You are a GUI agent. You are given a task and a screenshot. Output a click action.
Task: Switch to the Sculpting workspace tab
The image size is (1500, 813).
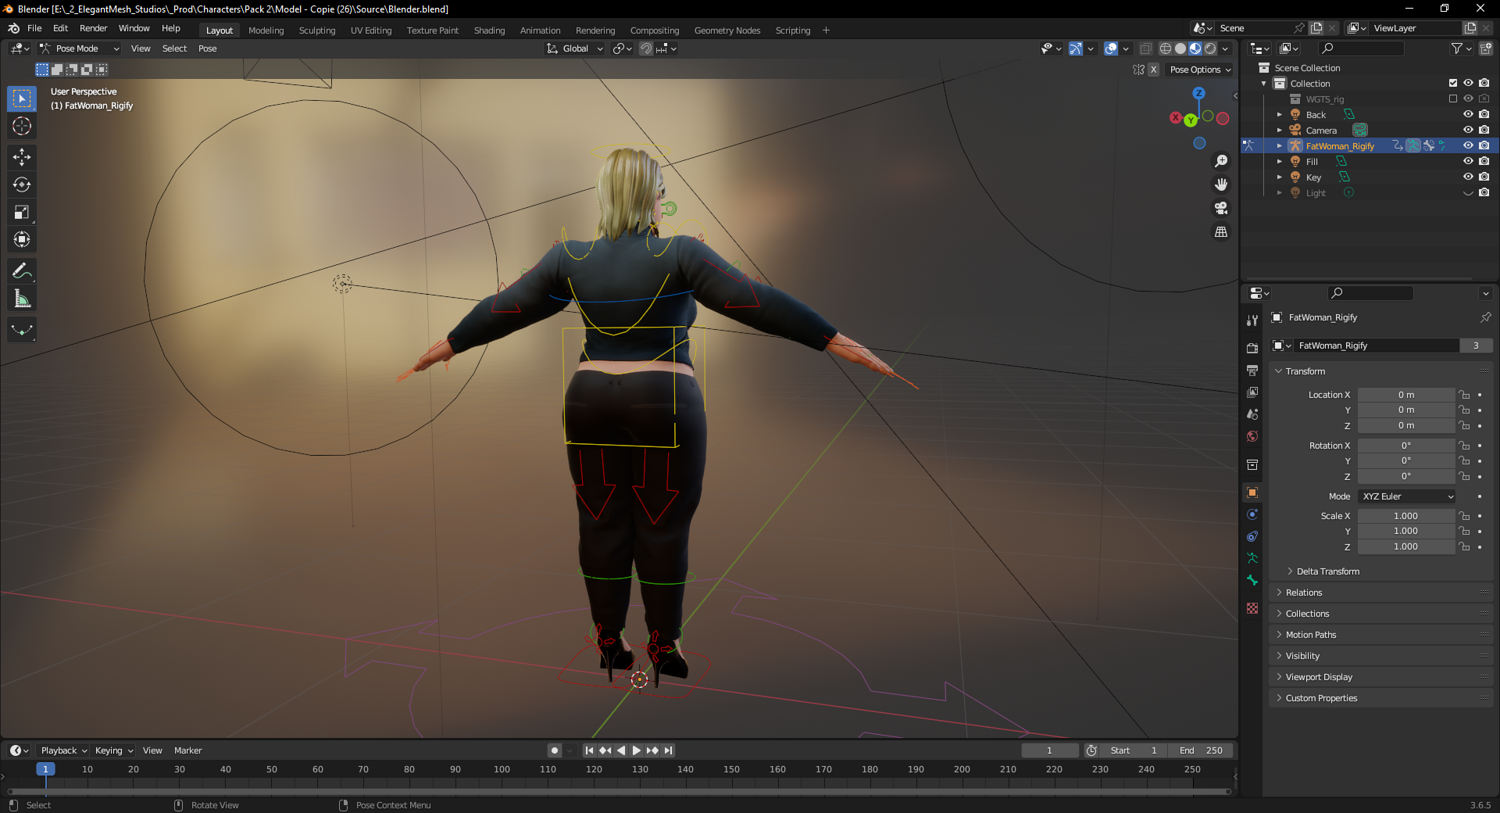[x=317, y=30]
